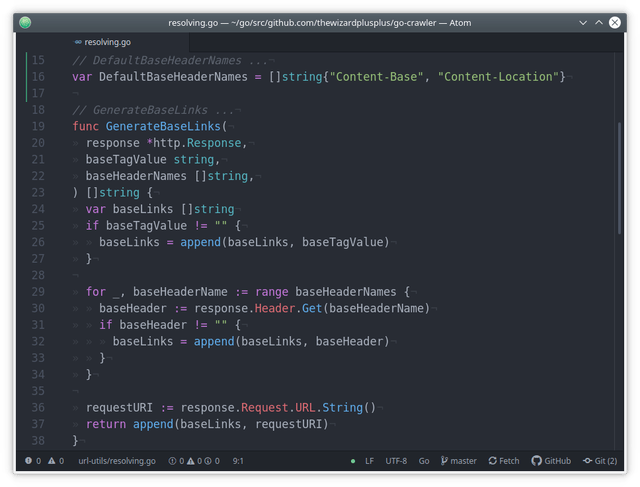Click the editor vertical scrollbar thumb
Viewport: 640px width, 487px height.
pyautogui.click(x=619, y=178)
